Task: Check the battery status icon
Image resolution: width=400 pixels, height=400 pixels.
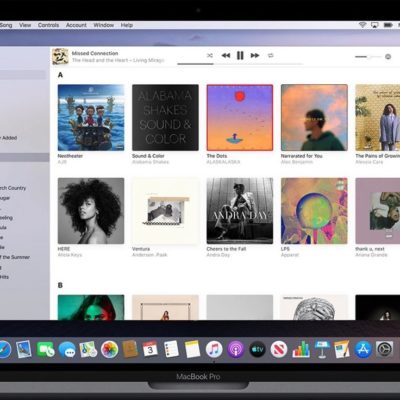Action: pos(388,25)
